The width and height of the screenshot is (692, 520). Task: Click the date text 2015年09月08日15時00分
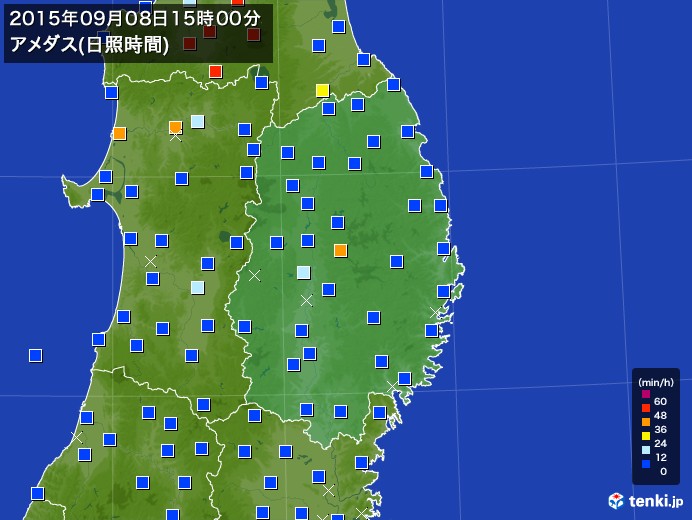135,19
